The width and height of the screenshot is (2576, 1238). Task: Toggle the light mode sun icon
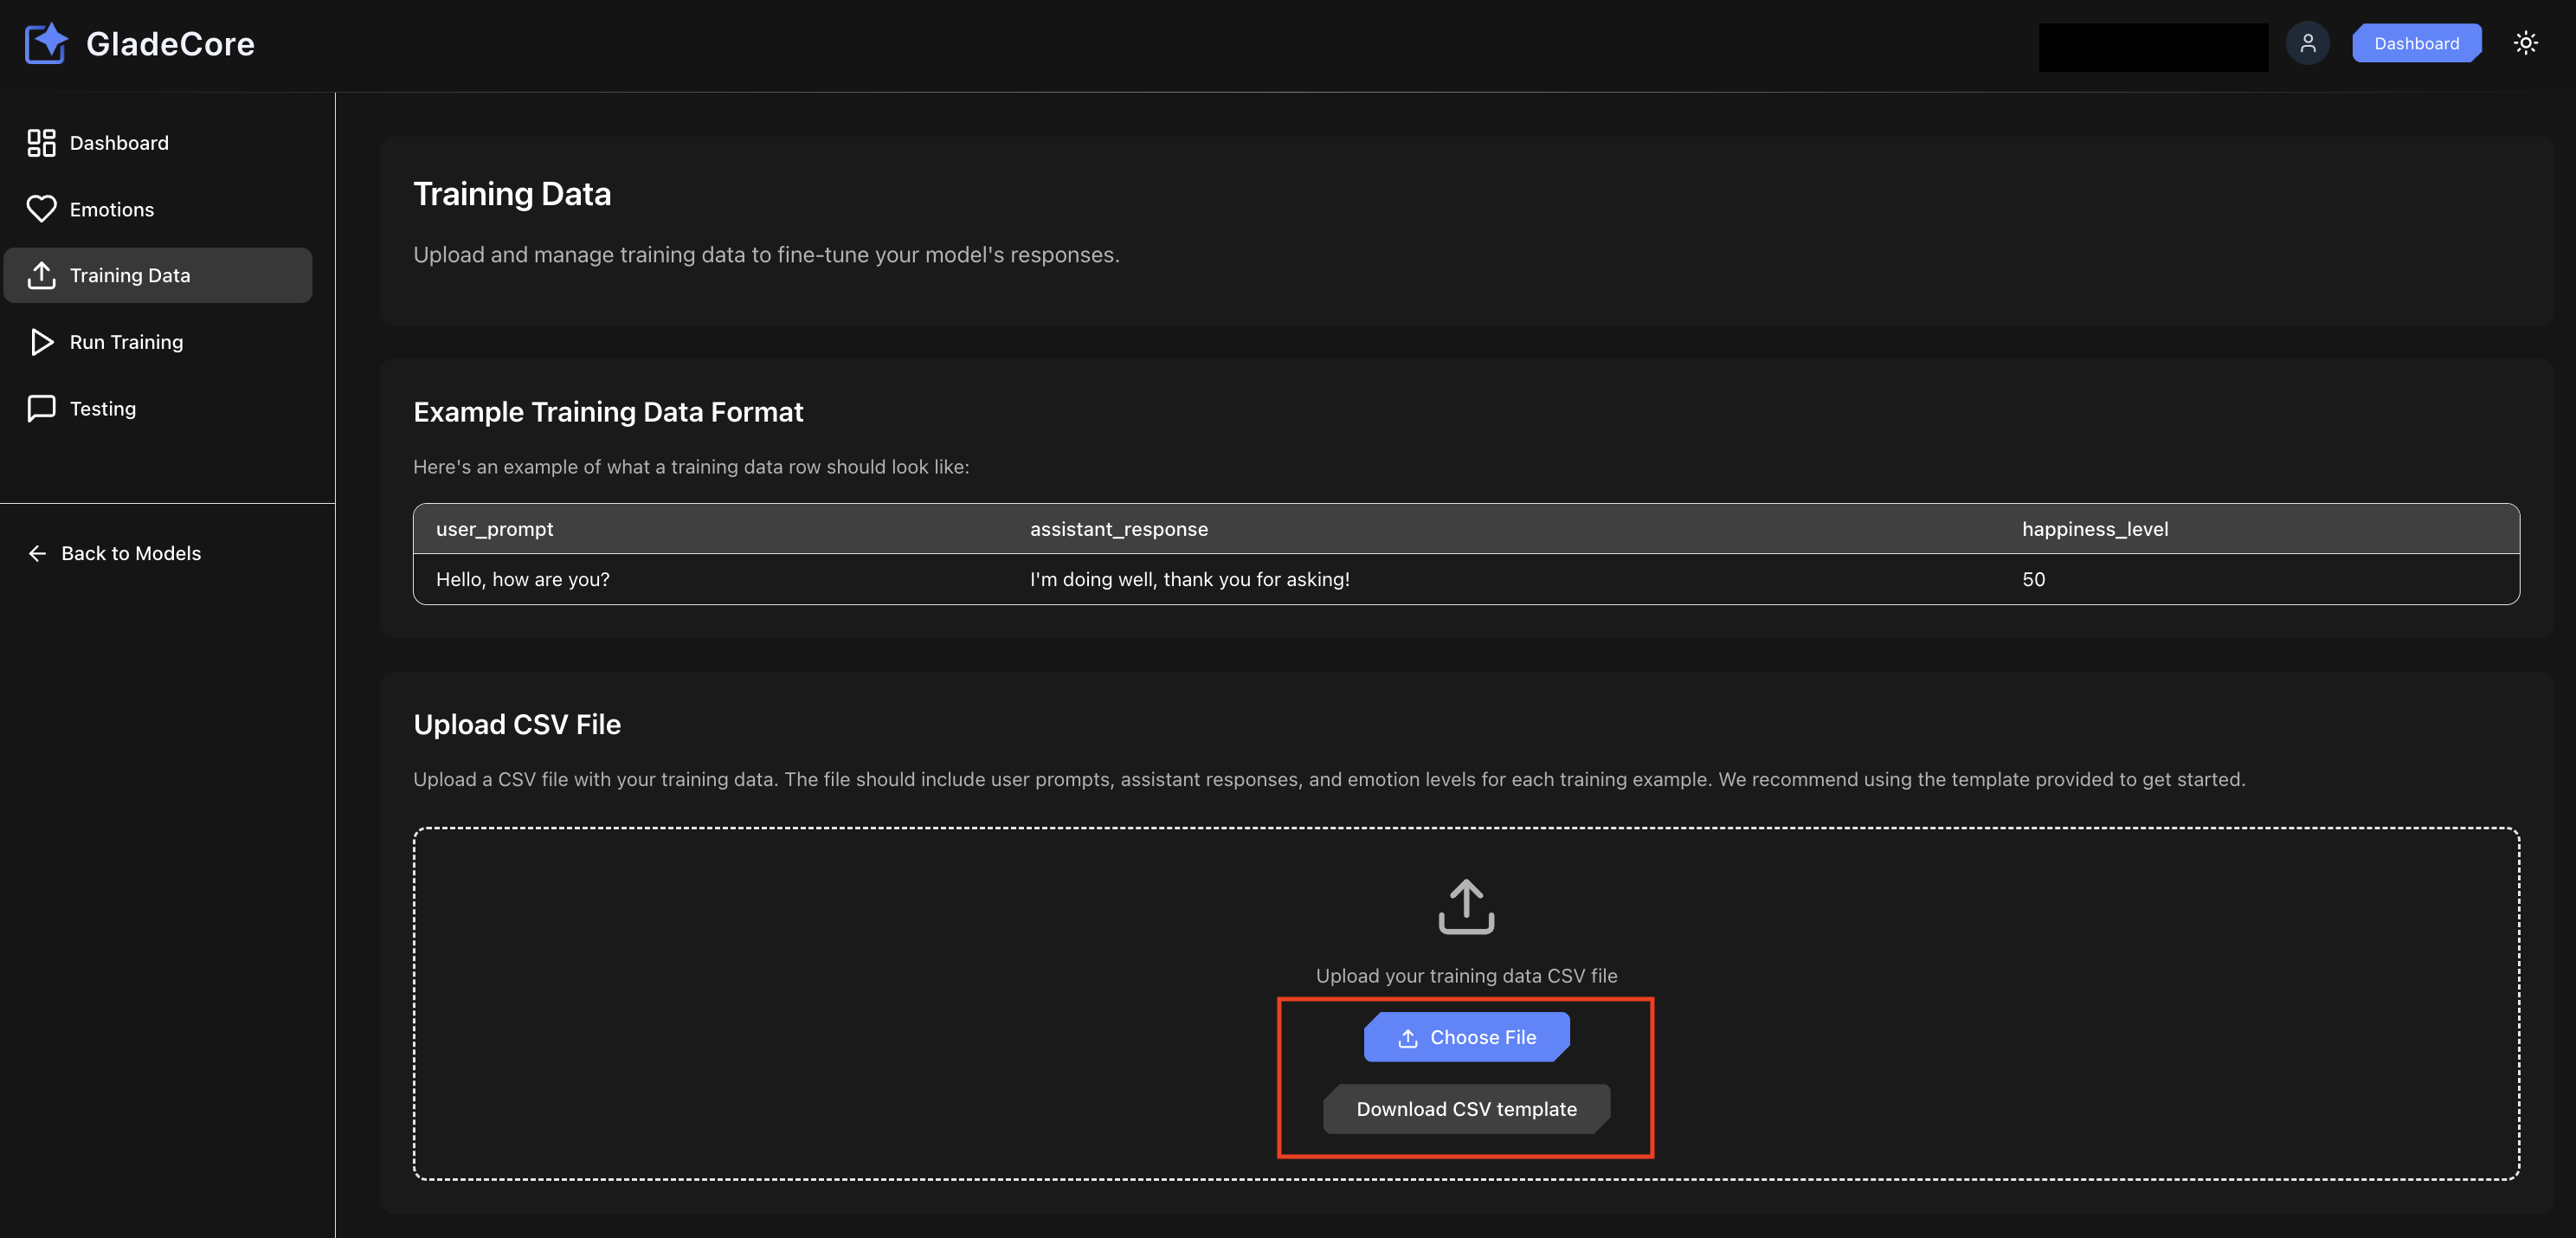[x=2526, y=43]
